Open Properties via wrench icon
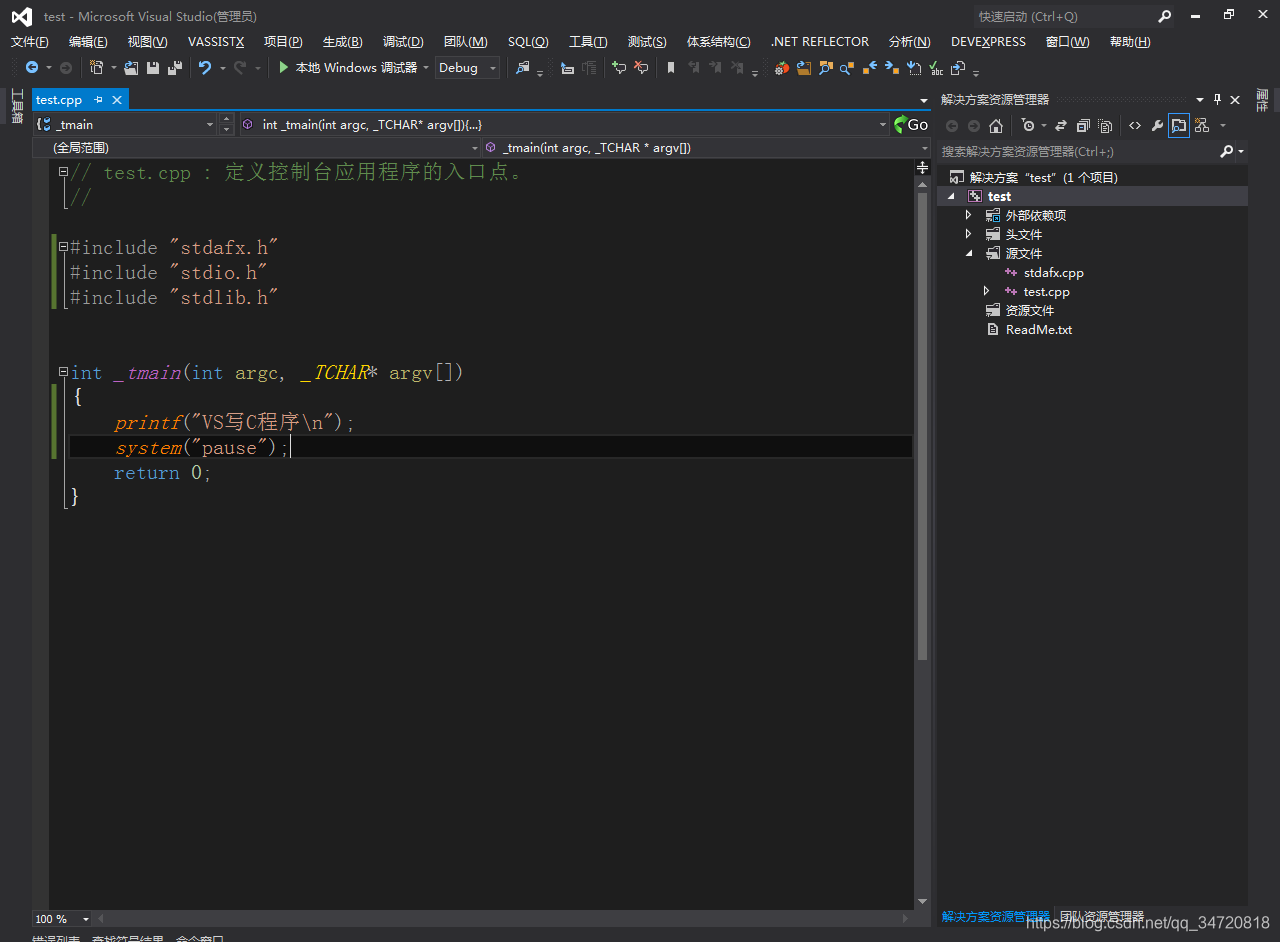The width and height of the screenshot is (1280, 942). 1157,126
